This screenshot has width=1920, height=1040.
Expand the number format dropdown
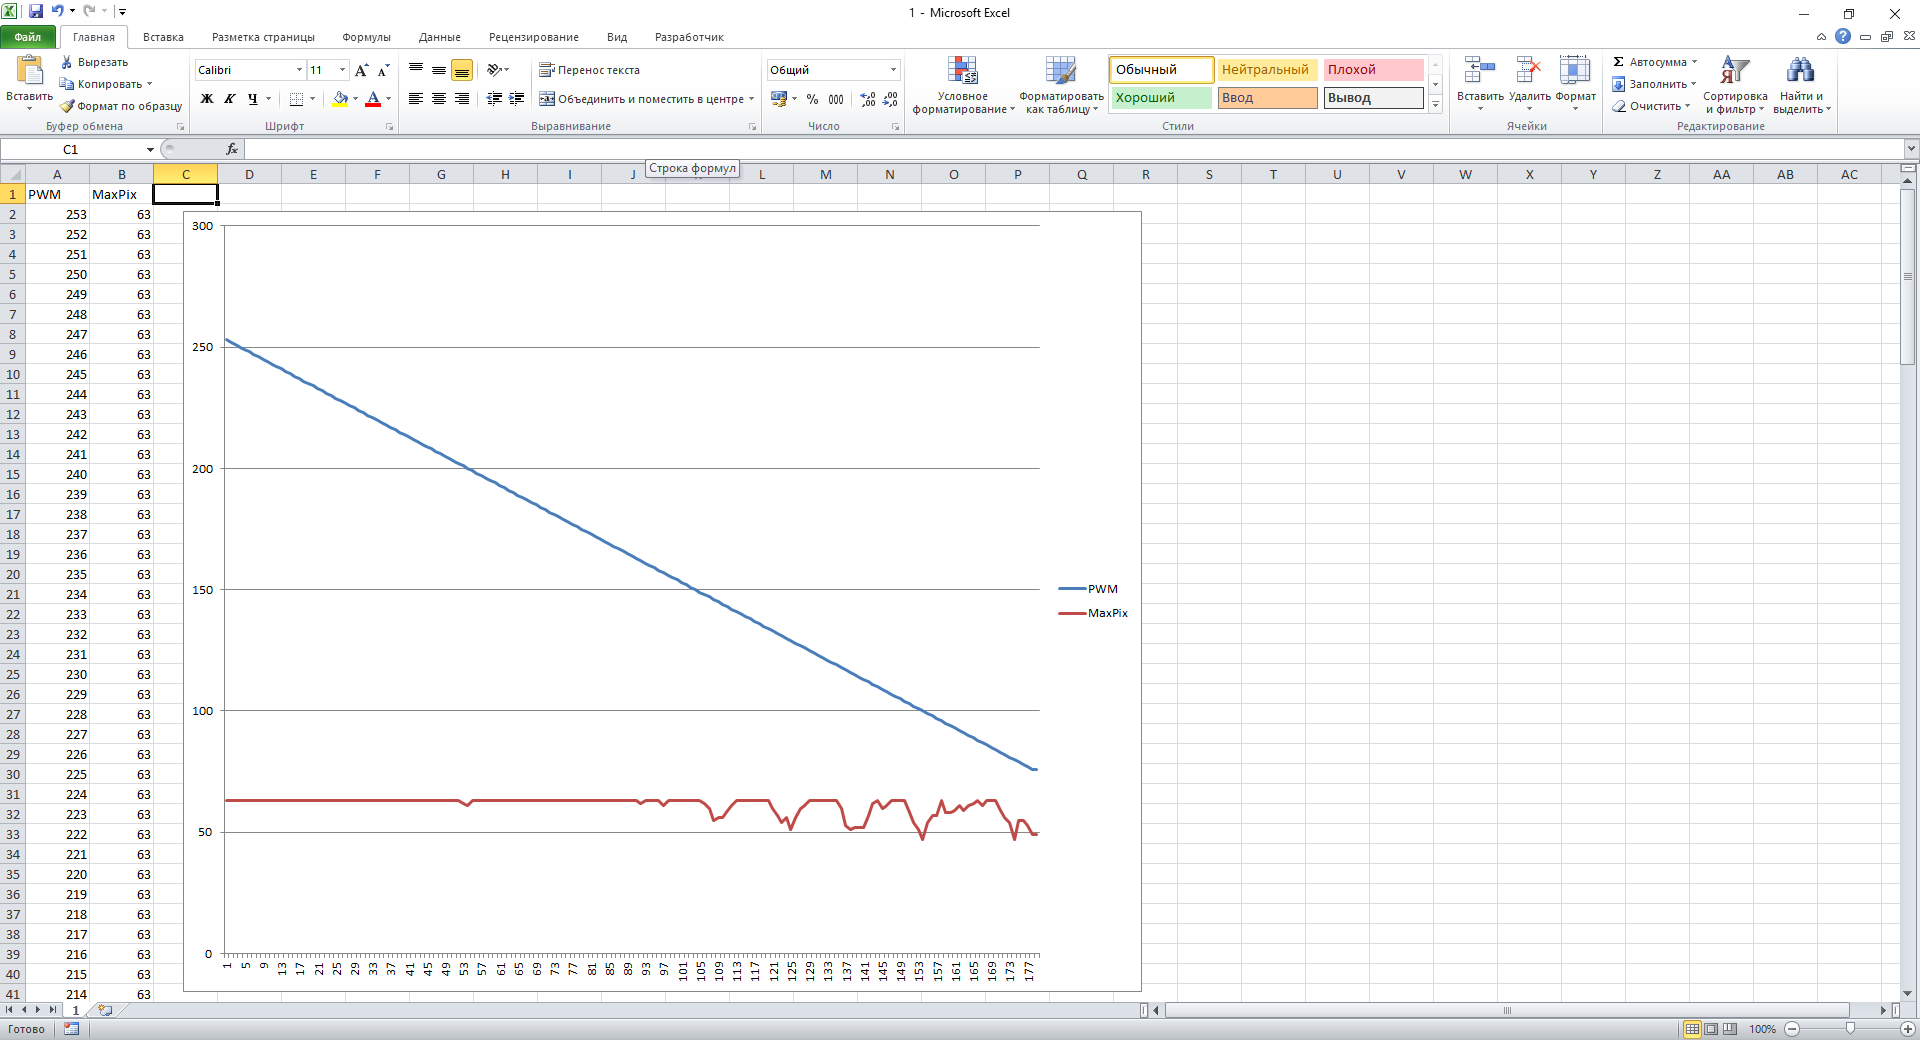pos(893,70)
